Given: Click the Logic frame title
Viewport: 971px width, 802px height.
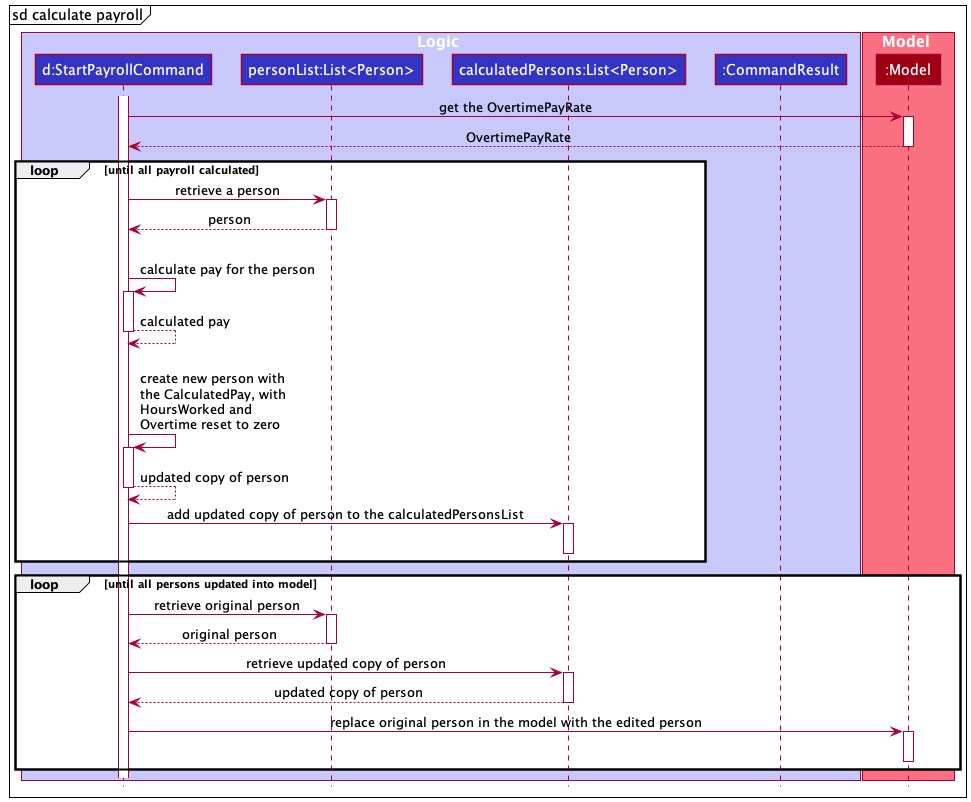Looking at the screenshot, I should click(x=438, y=41).
